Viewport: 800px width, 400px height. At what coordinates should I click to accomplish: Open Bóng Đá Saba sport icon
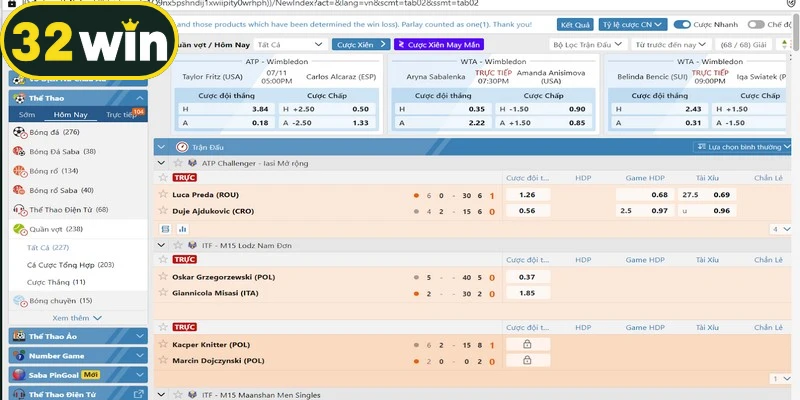19,152
